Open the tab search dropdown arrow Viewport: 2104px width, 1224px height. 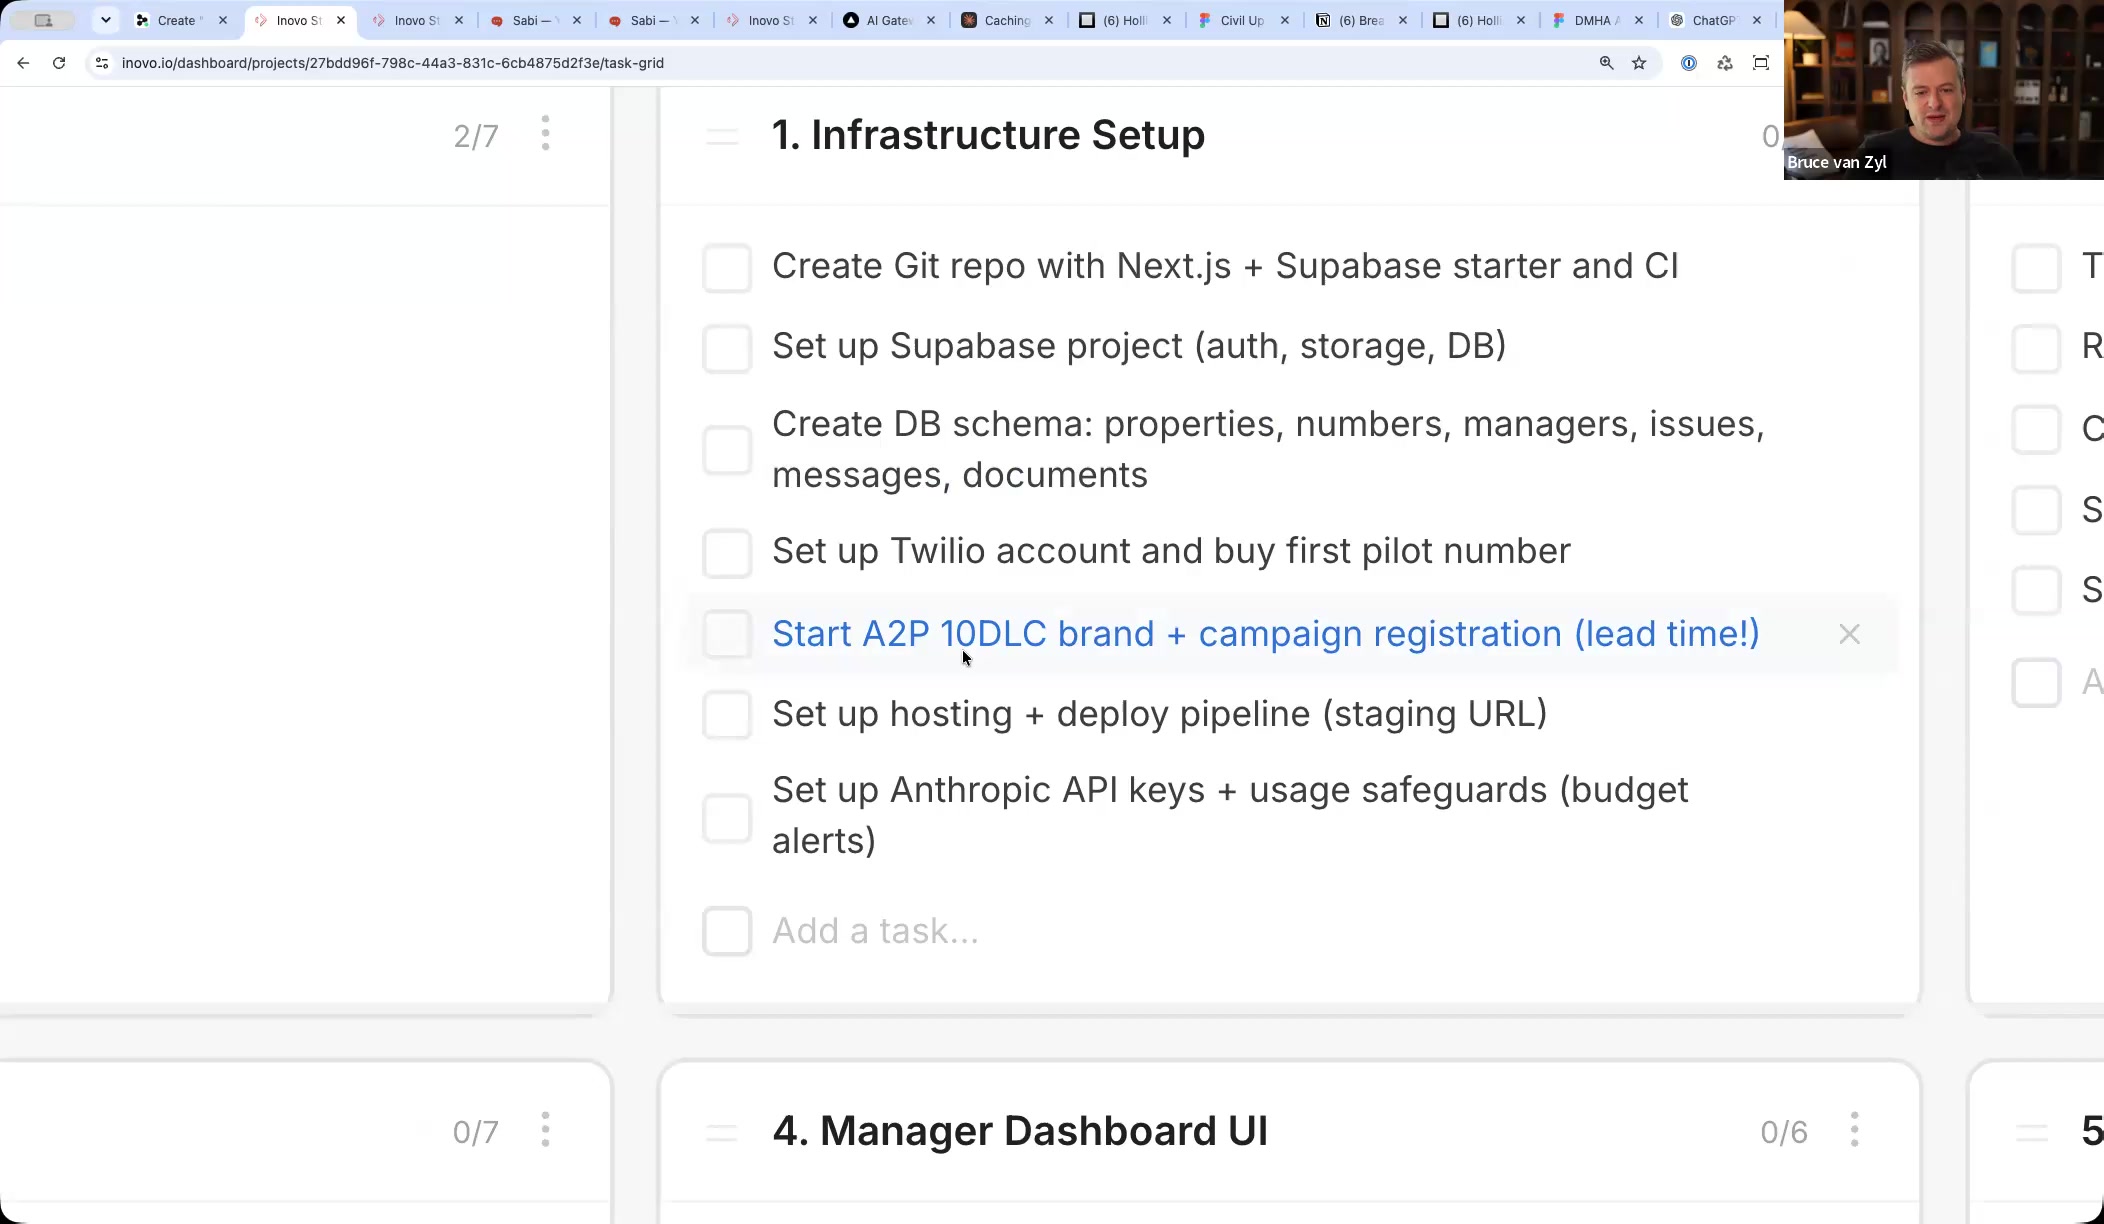coord(105,20)
